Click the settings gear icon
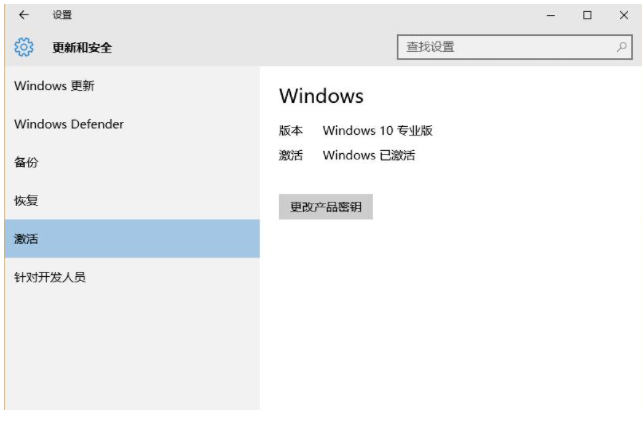Viewport: 642px width, 429px height. (24, 47)
